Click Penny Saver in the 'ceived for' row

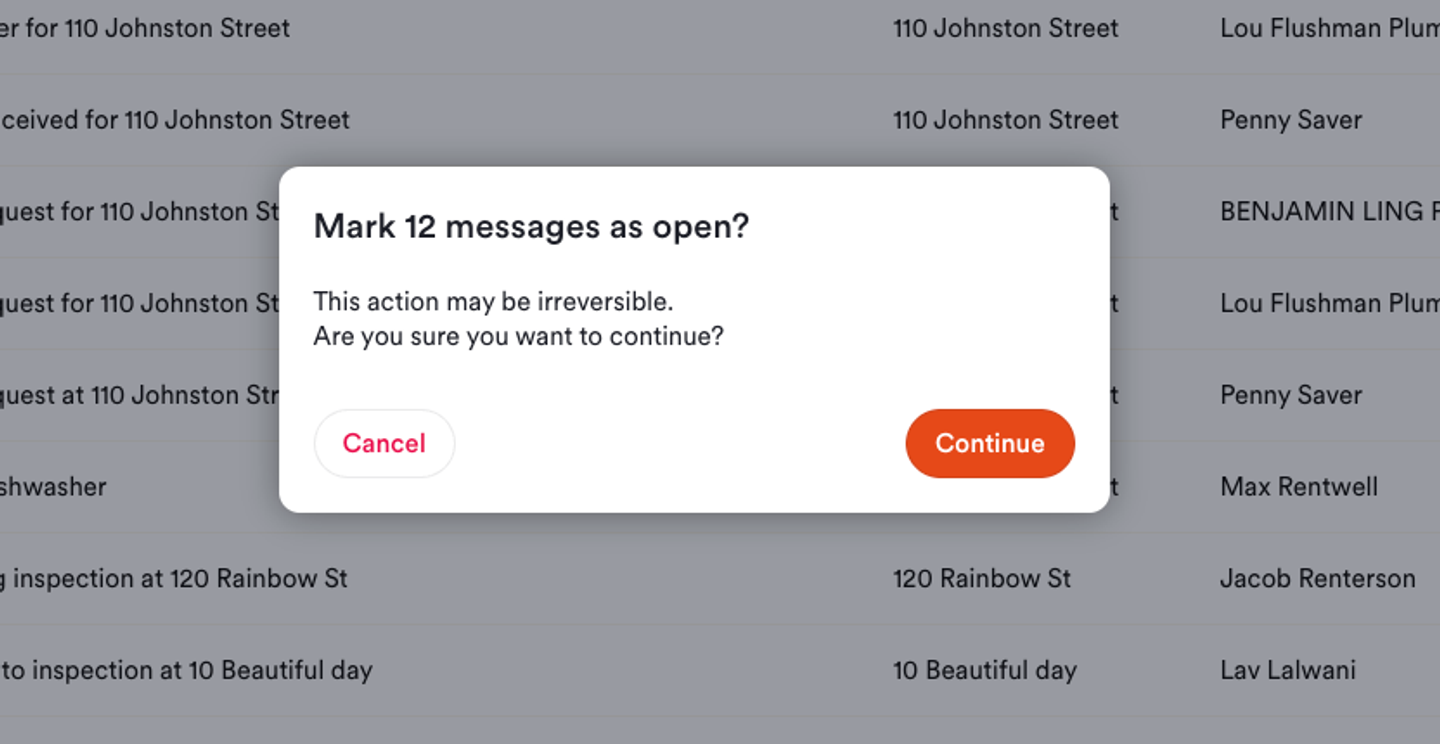pyautogui.click(x=1291, y=120)
